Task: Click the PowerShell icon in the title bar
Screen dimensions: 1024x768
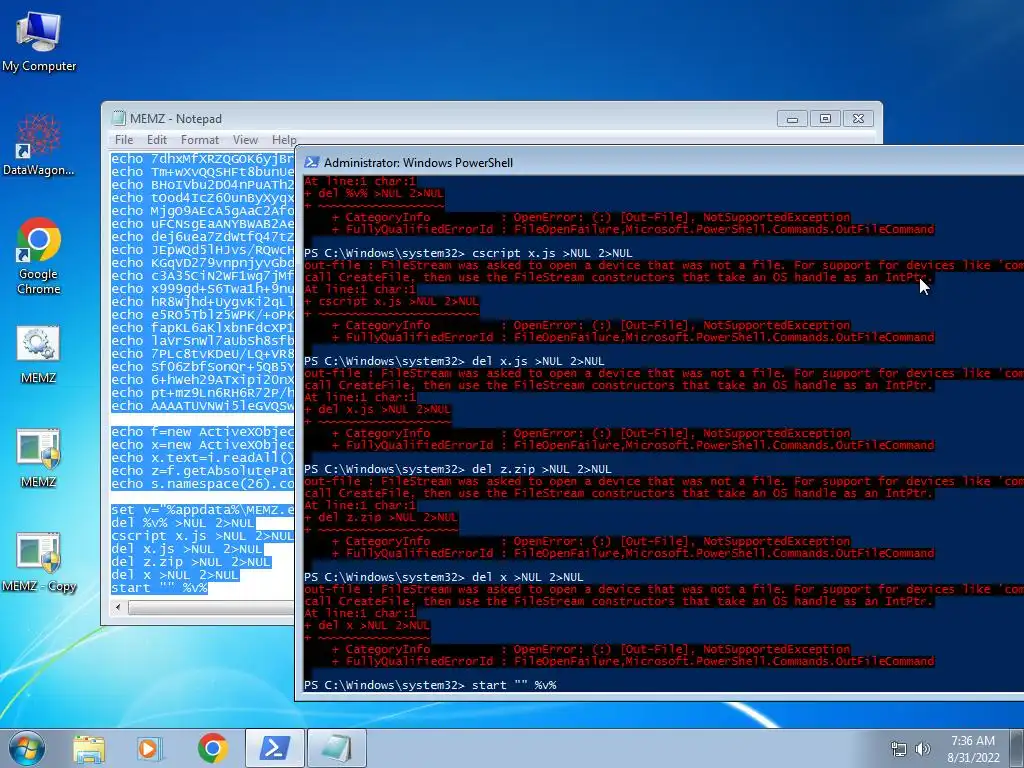Action: click(312, 162)
